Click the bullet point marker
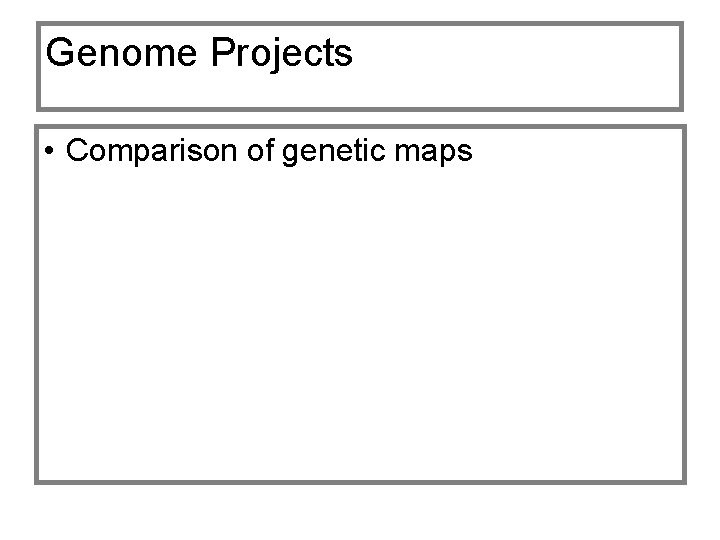Image resolution: width=720 pixels, height=540 pixels. pyautogui.click(x=49, y=150)
